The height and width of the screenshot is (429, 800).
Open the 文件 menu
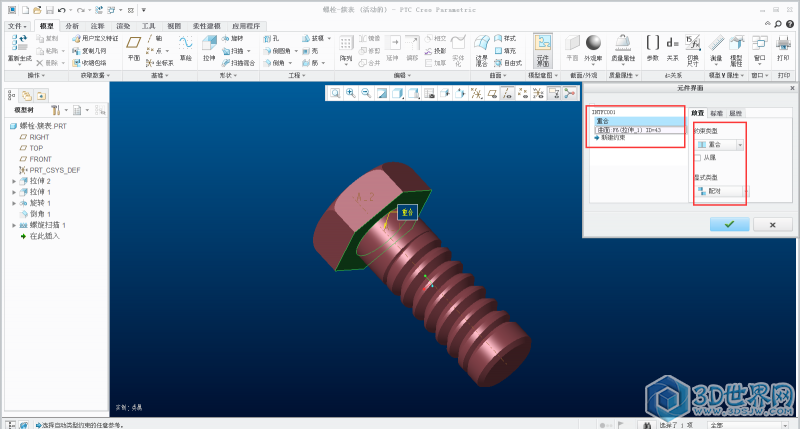point(18,26)
